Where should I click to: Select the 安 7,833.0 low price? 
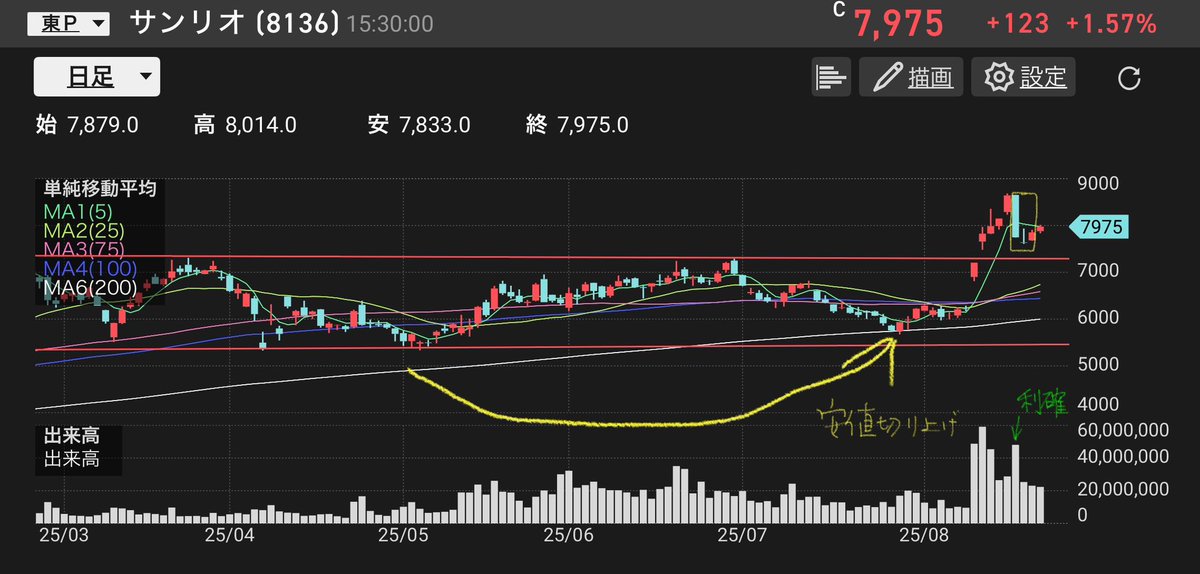(x=418, y=125)
